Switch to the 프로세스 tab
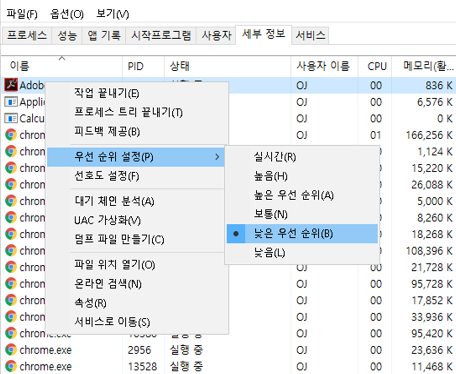This screenshot has height=374, width=456. pos(27,35)
